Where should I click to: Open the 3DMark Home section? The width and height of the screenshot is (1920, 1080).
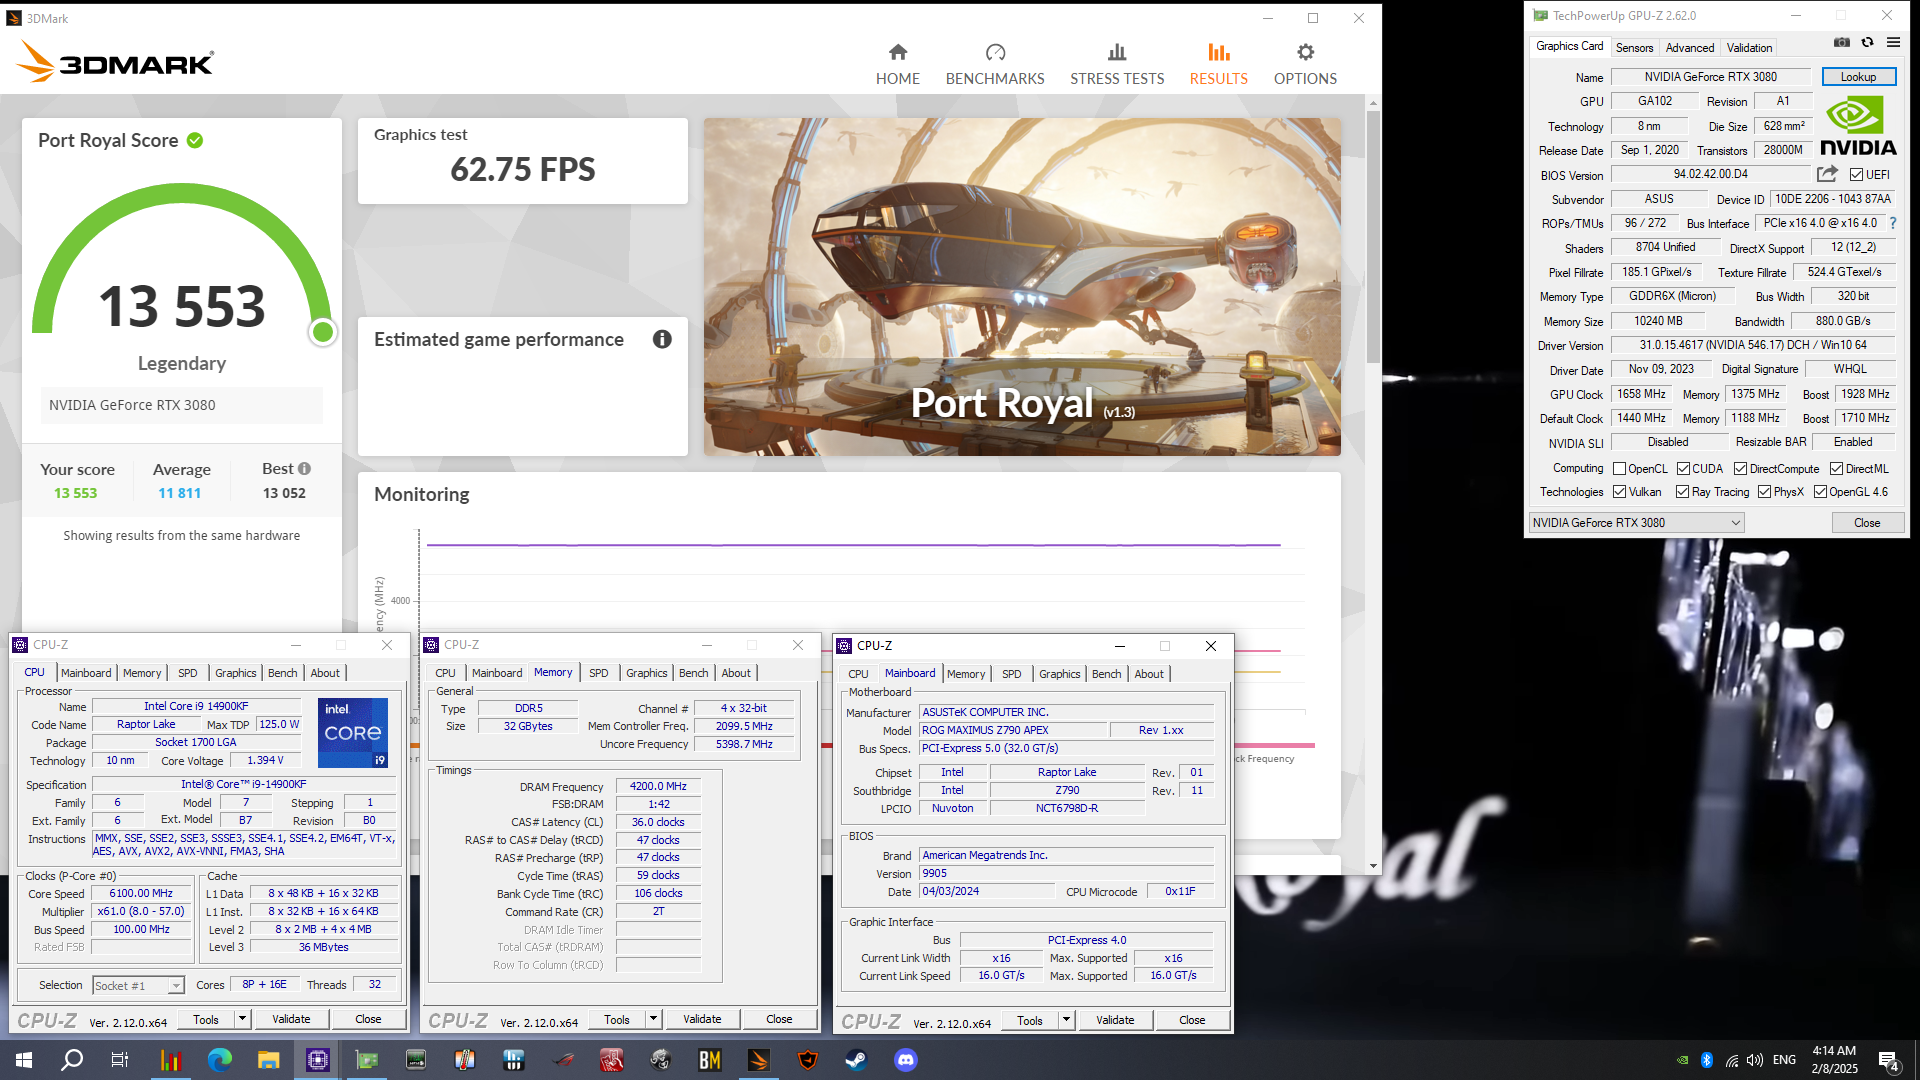(897, 64)
